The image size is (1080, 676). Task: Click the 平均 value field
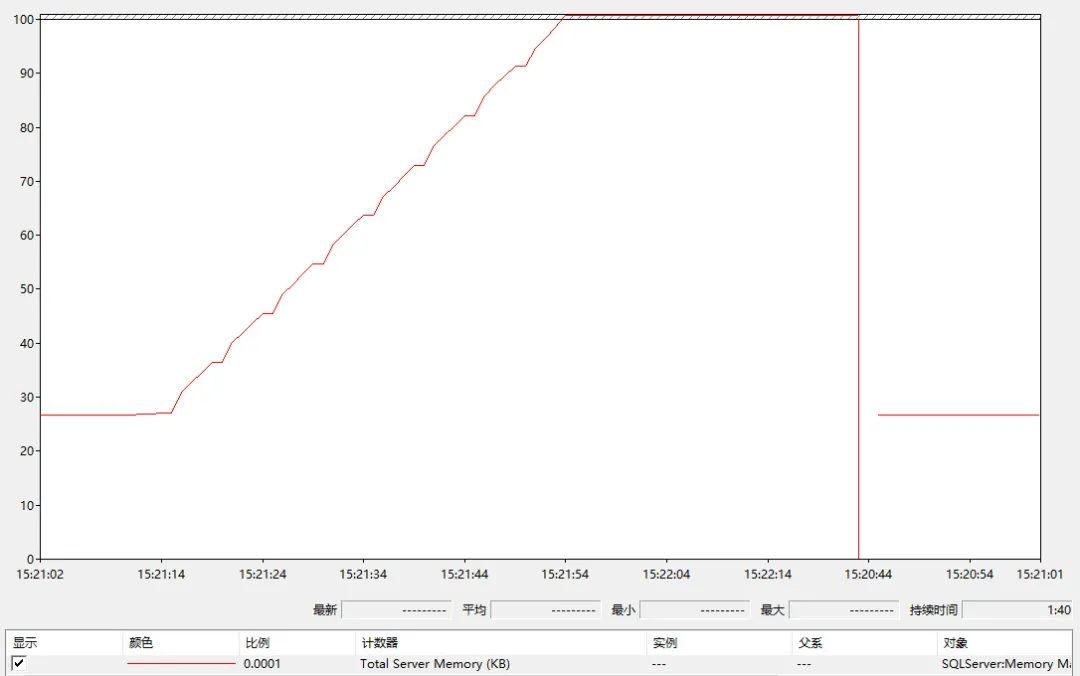pyautogui.click(x=545, y=610)
